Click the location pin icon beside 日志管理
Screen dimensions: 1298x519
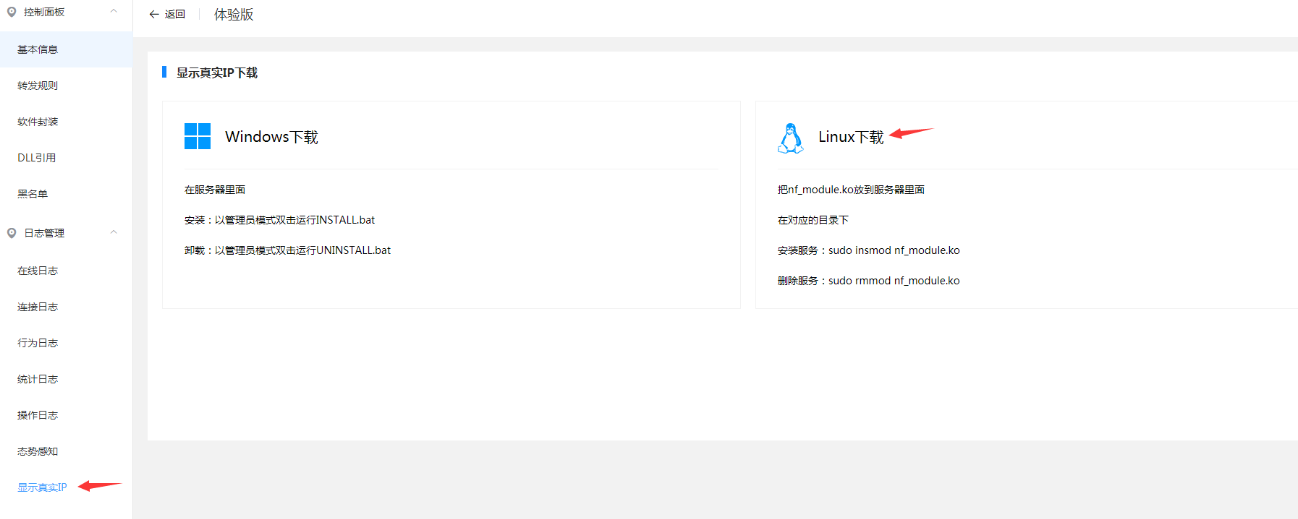[x=11, y=233]
